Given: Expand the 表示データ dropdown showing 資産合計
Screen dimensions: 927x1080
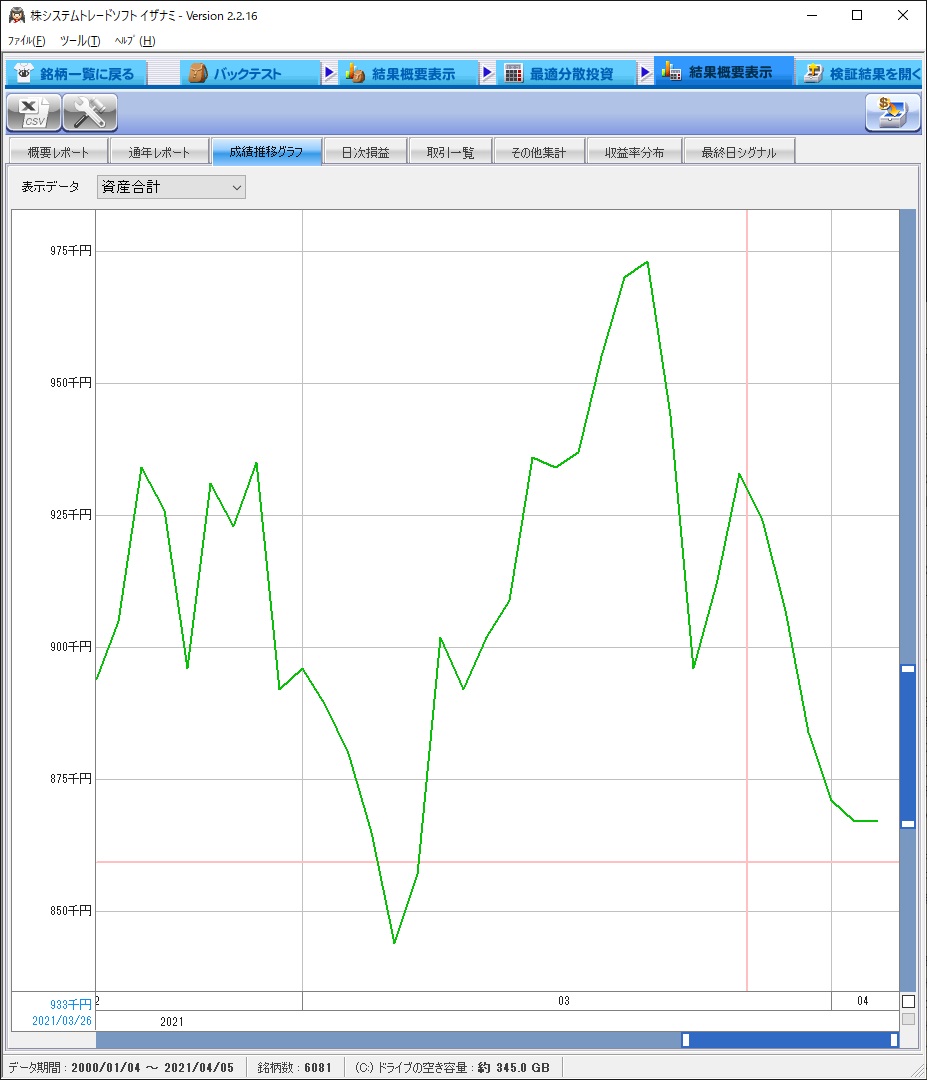Looking at the screenshot, I should tap(171, 187).
